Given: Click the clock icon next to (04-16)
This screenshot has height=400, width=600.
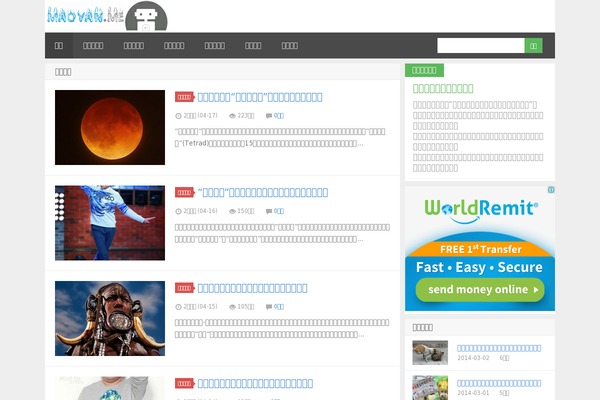Looking at the screenshot, I should (x=178, y=211).
